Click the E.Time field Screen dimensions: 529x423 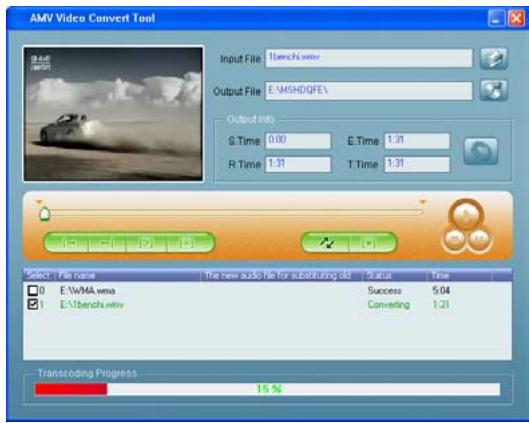[x=417, y=140]
